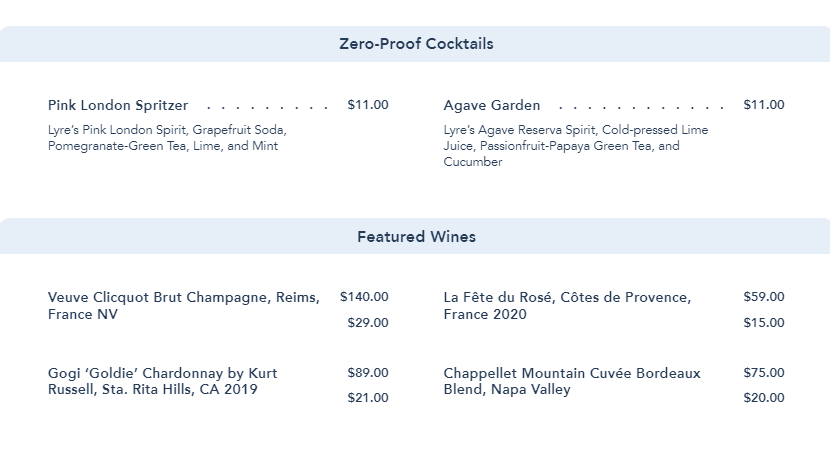This screenshot has width=830, height=461.
Task: Click the $59.00 La Fête du Rosé price
Action: click(764, 297)
